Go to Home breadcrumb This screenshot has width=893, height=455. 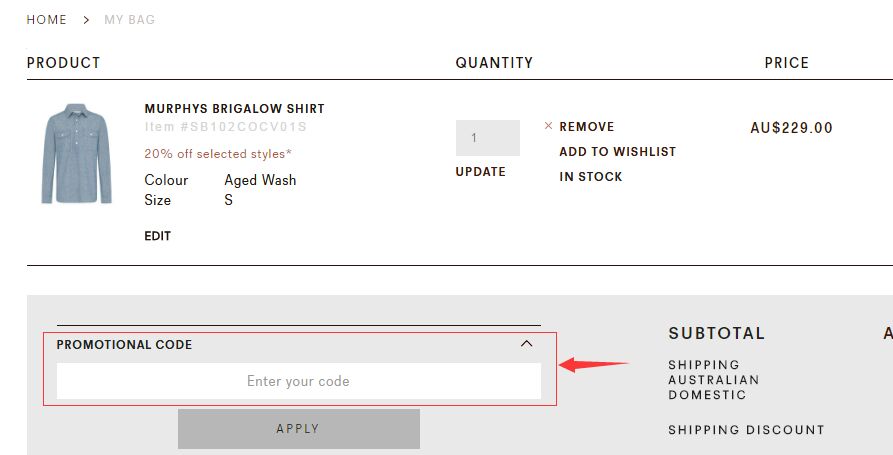tap(46, 20)
